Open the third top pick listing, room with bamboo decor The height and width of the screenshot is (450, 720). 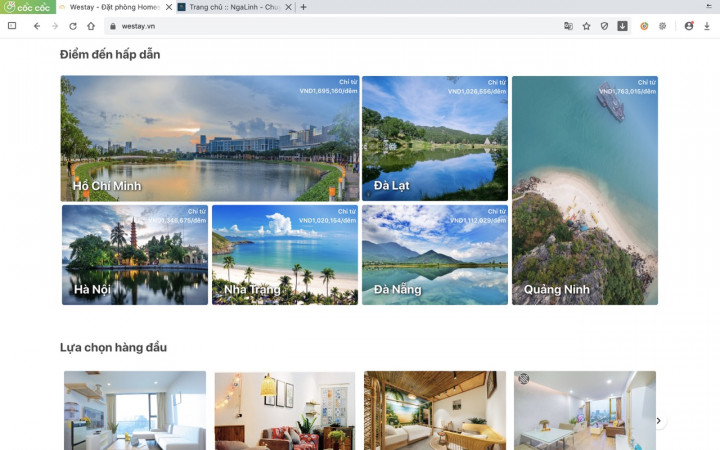coord(435,411)
